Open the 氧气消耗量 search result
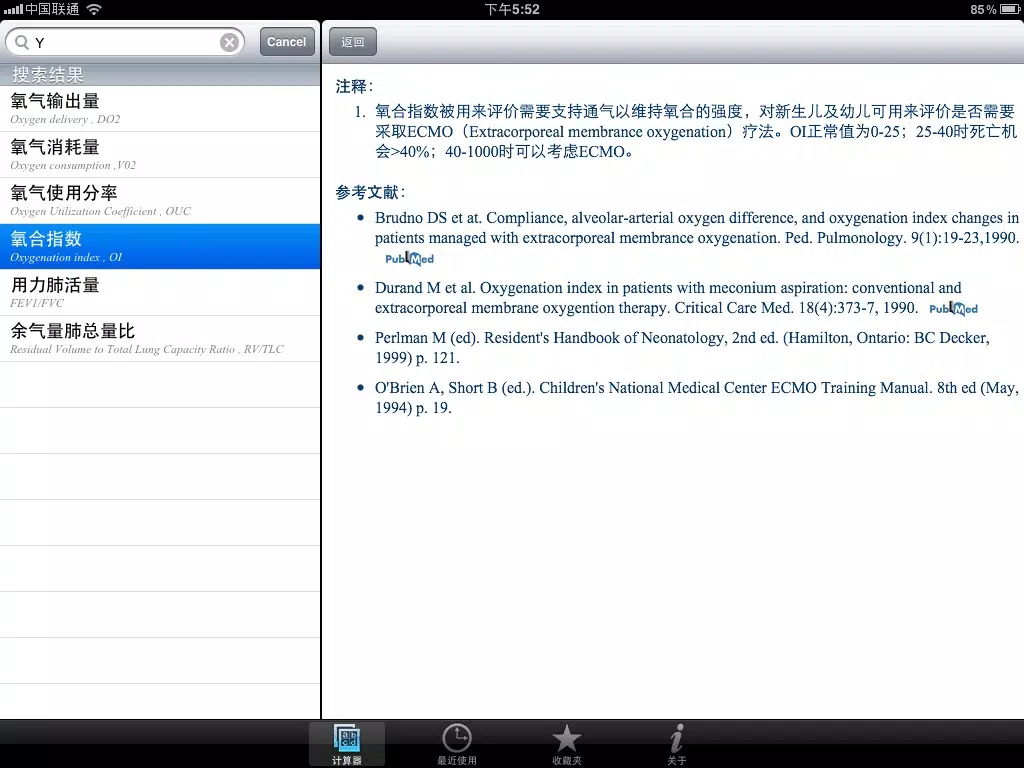1024x768 pixels. pyautogui.click(x=160, y=155)
